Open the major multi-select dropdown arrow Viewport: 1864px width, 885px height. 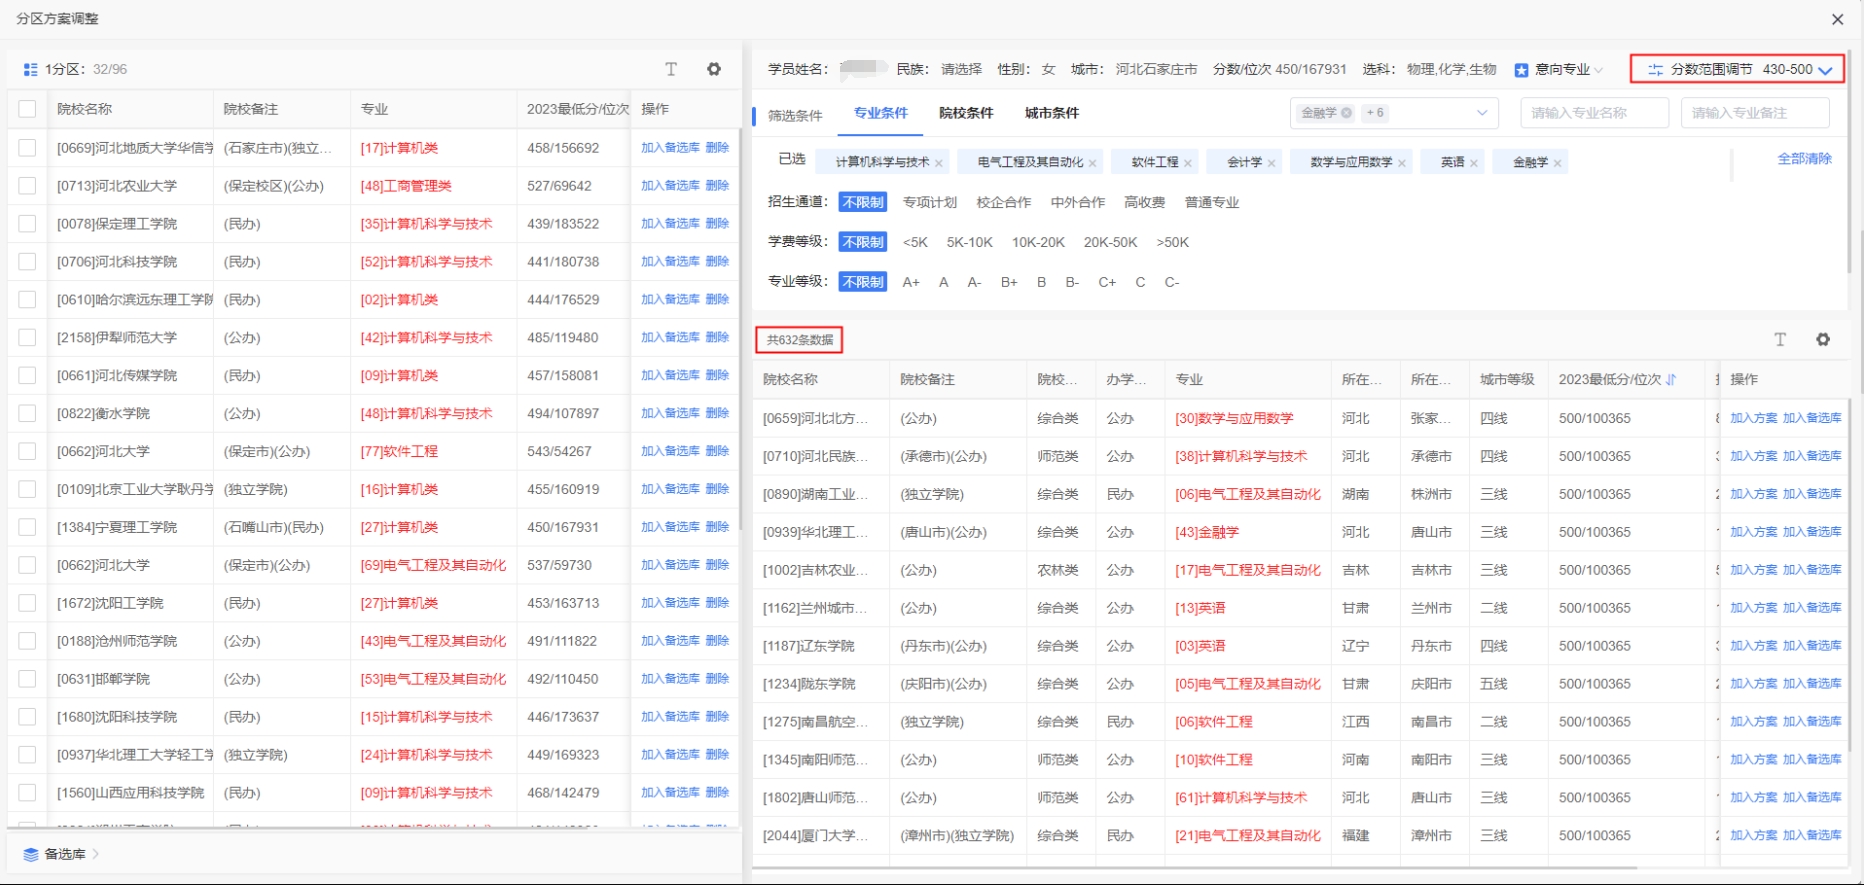(1482, 113)
